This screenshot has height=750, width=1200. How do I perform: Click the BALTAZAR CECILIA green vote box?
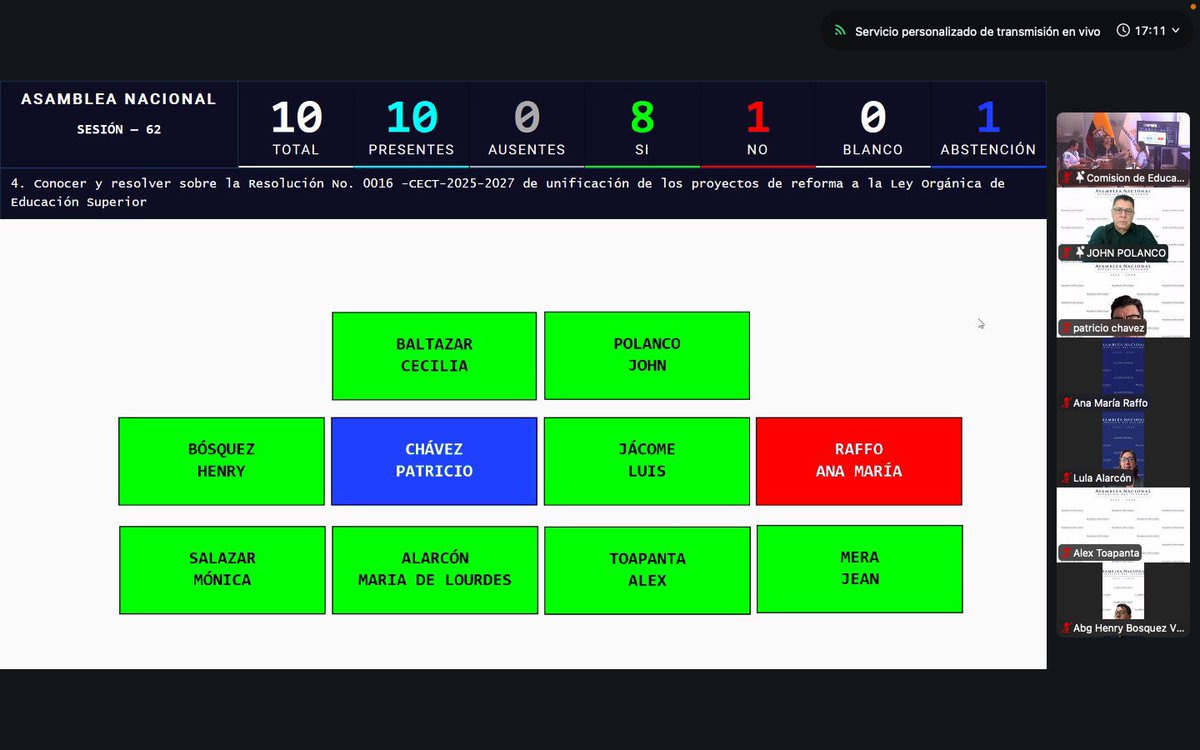(434, 355)
